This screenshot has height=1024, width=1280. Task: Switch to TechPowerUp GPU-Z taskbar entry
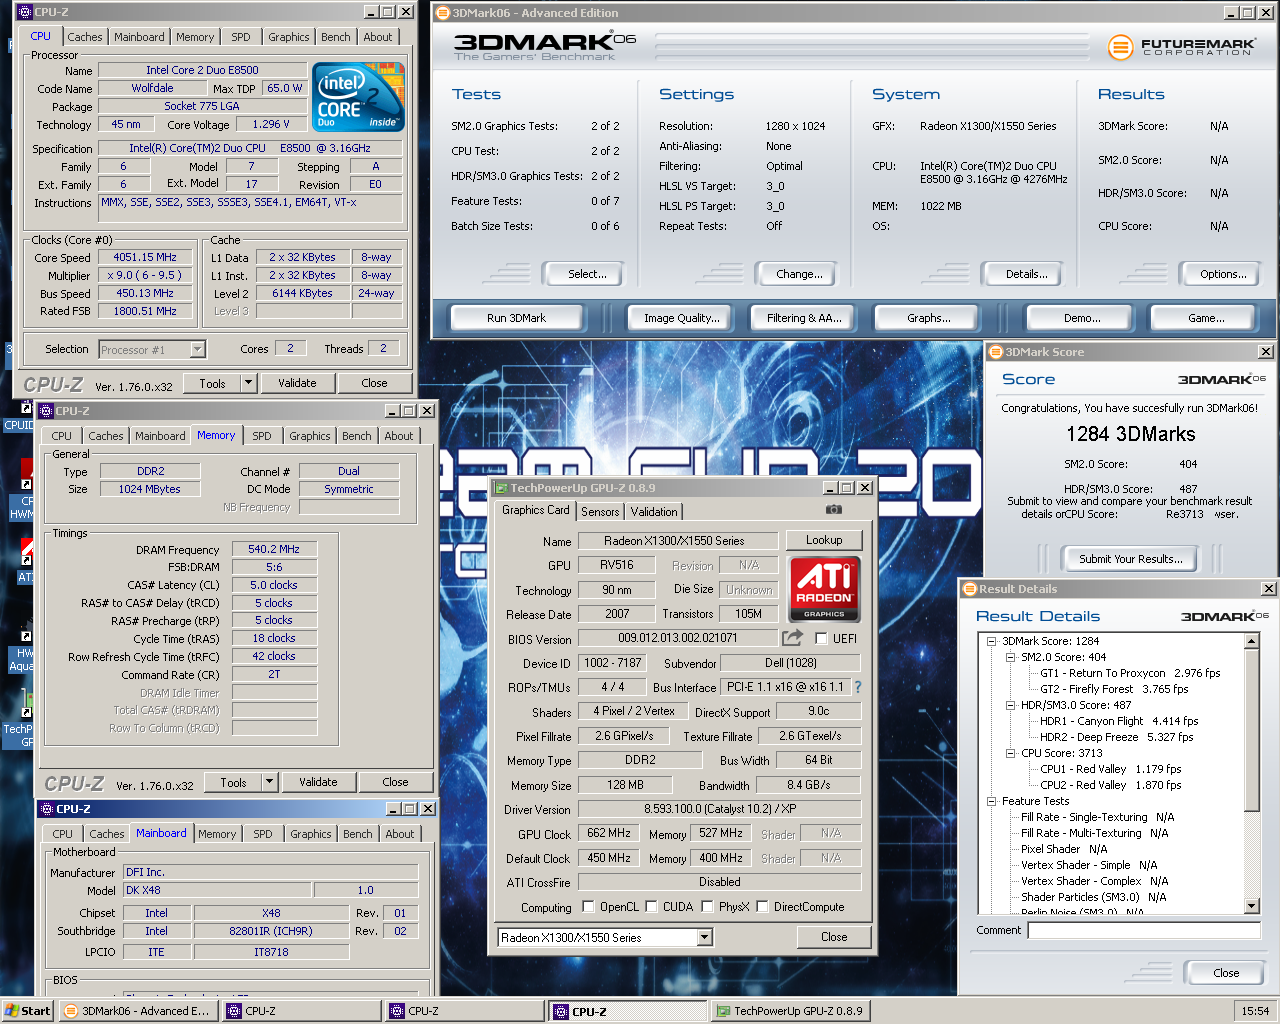coord(790,1011)
